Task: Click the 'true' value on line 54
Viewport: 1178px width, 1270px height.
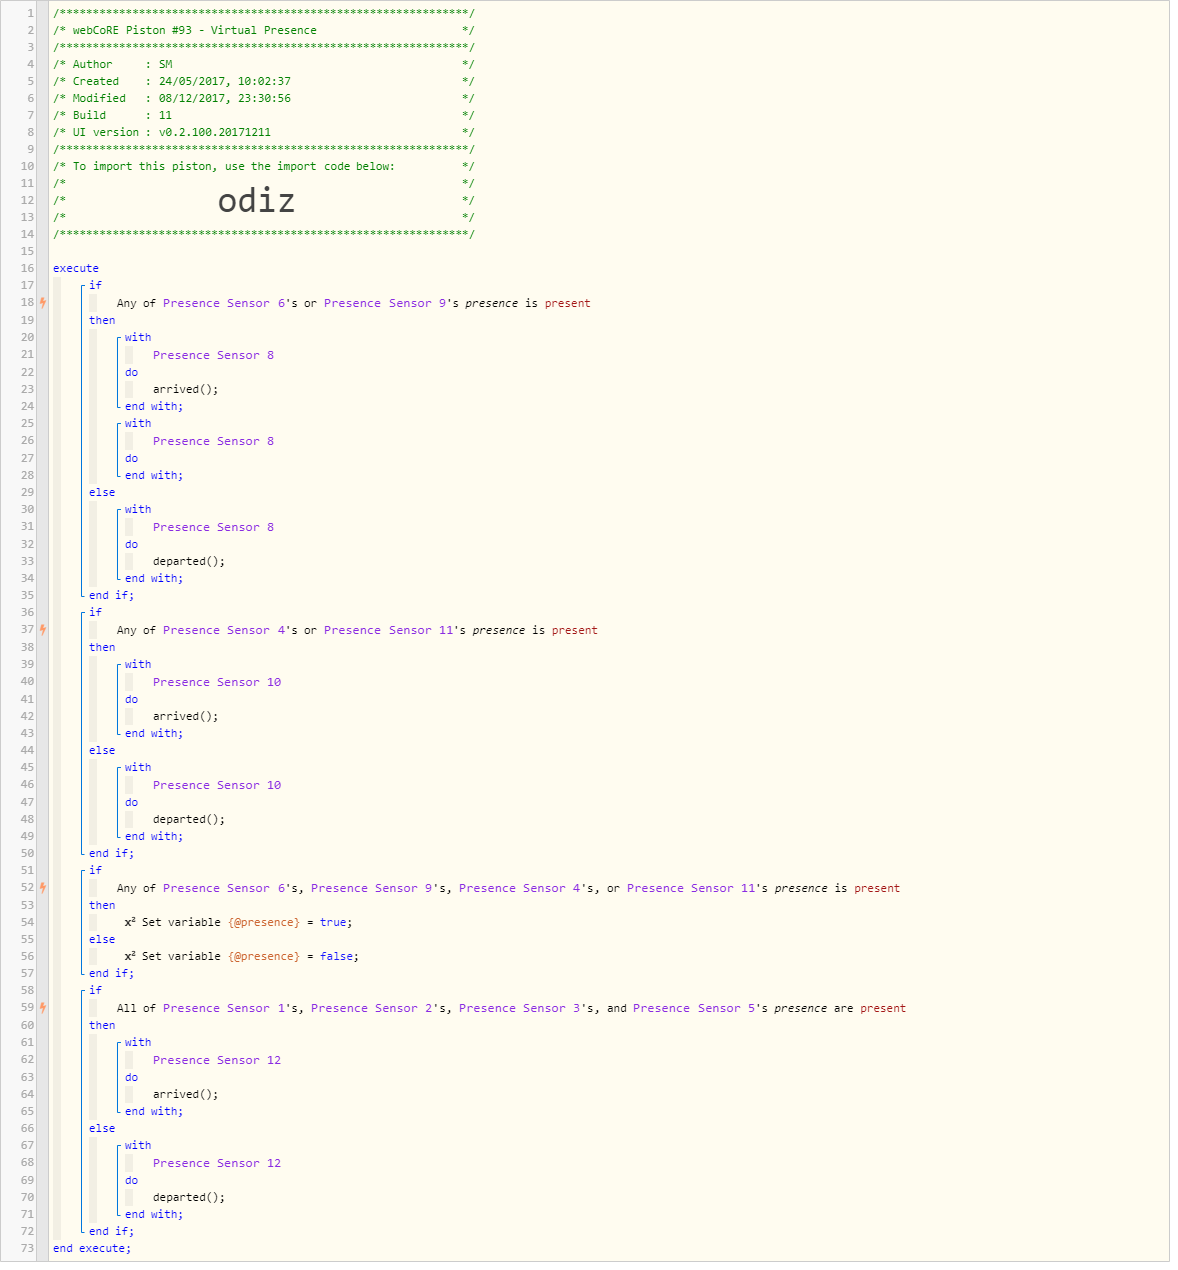Action: coord(333,922)
